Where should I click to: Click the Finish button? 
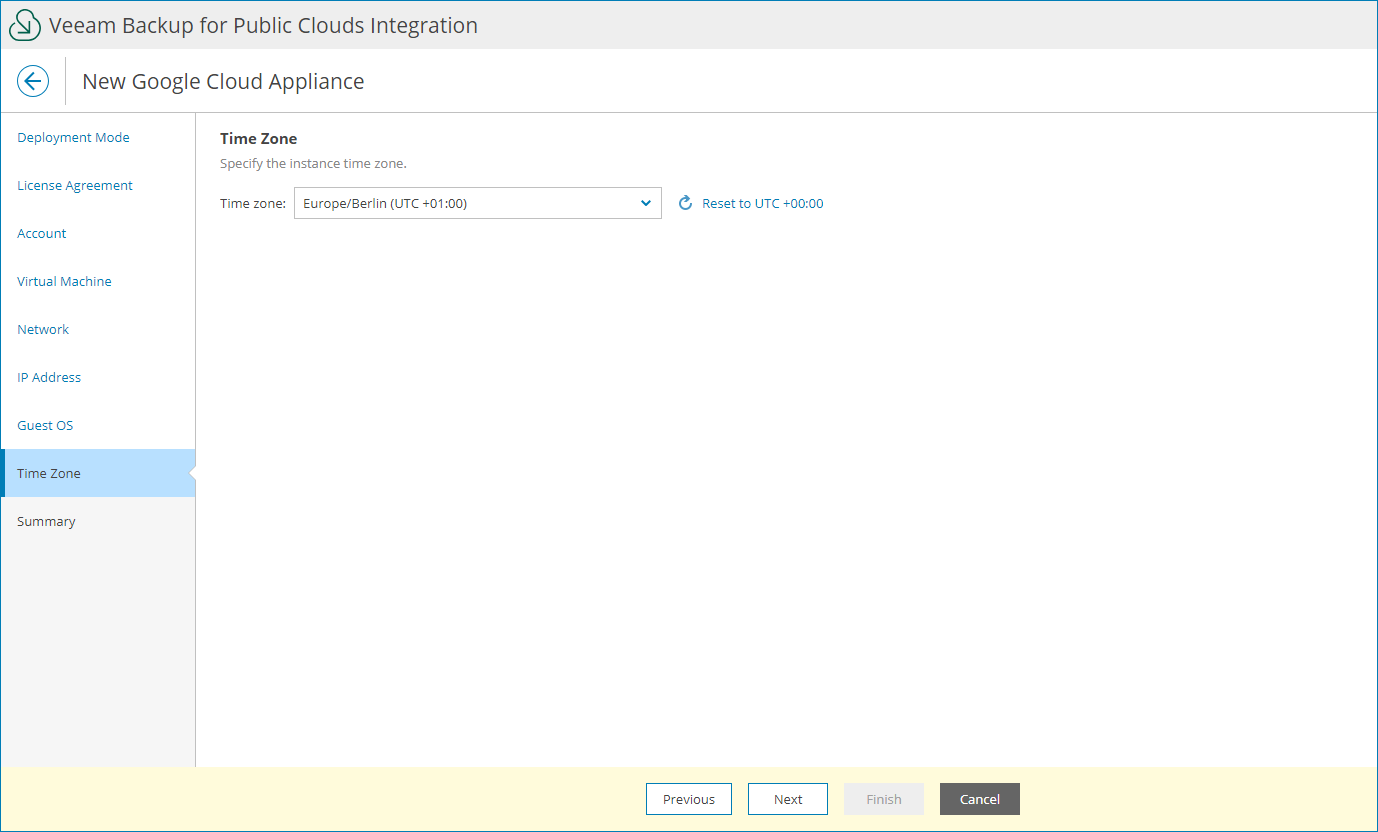[x=884, y=799]
